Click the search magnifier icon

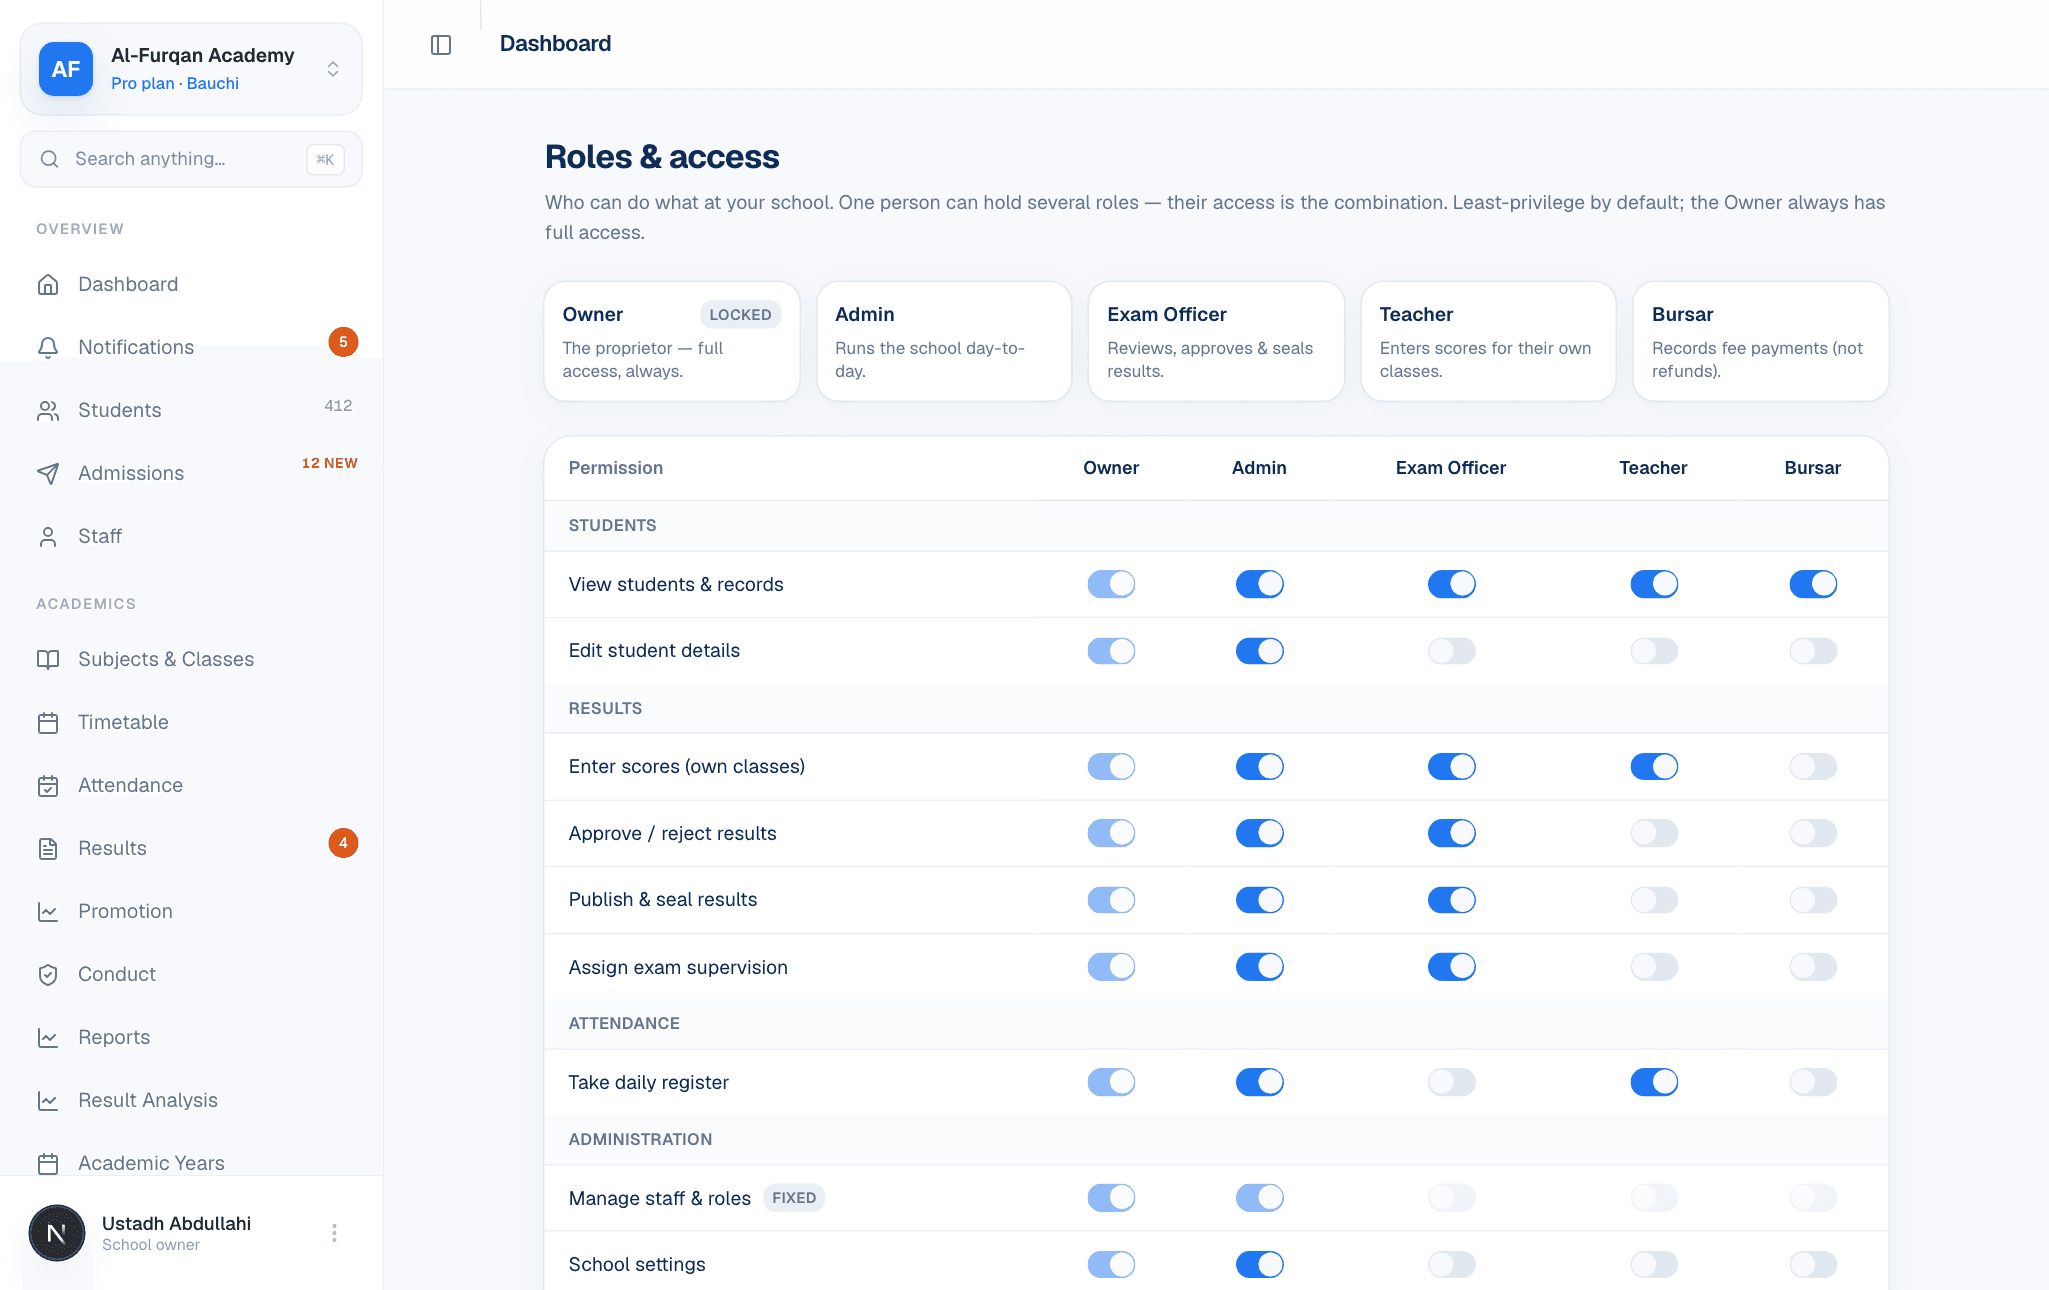[49, 159]
